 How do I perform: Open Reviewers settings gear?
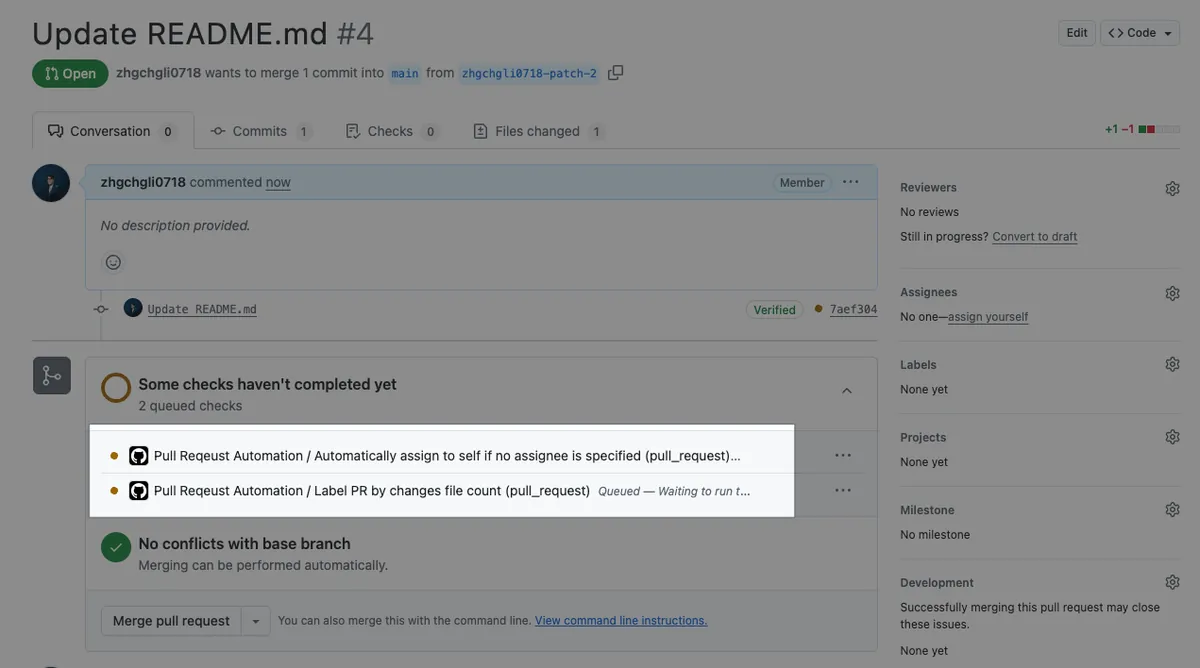pos(1172,188)
